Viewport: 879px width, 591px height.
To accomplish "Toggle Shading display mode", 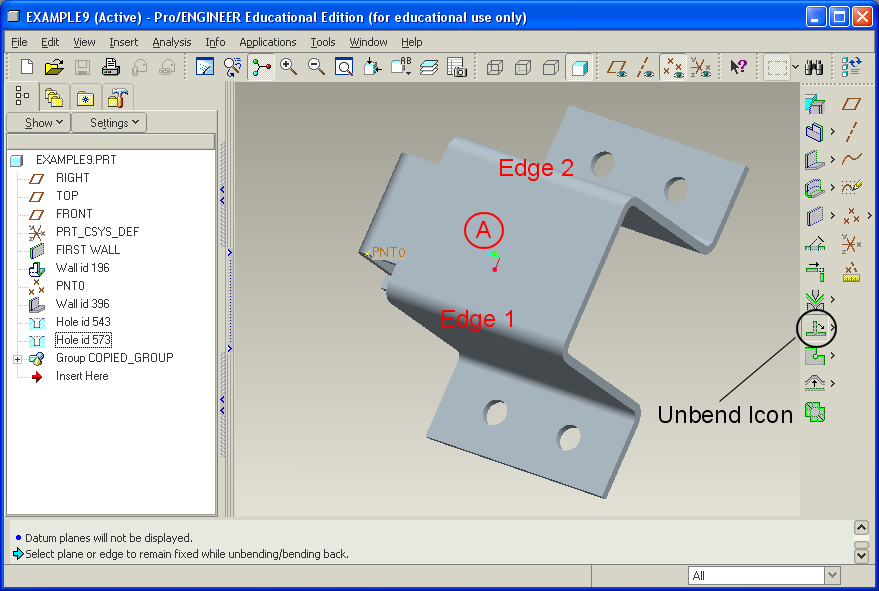I will tap(578, 67).
